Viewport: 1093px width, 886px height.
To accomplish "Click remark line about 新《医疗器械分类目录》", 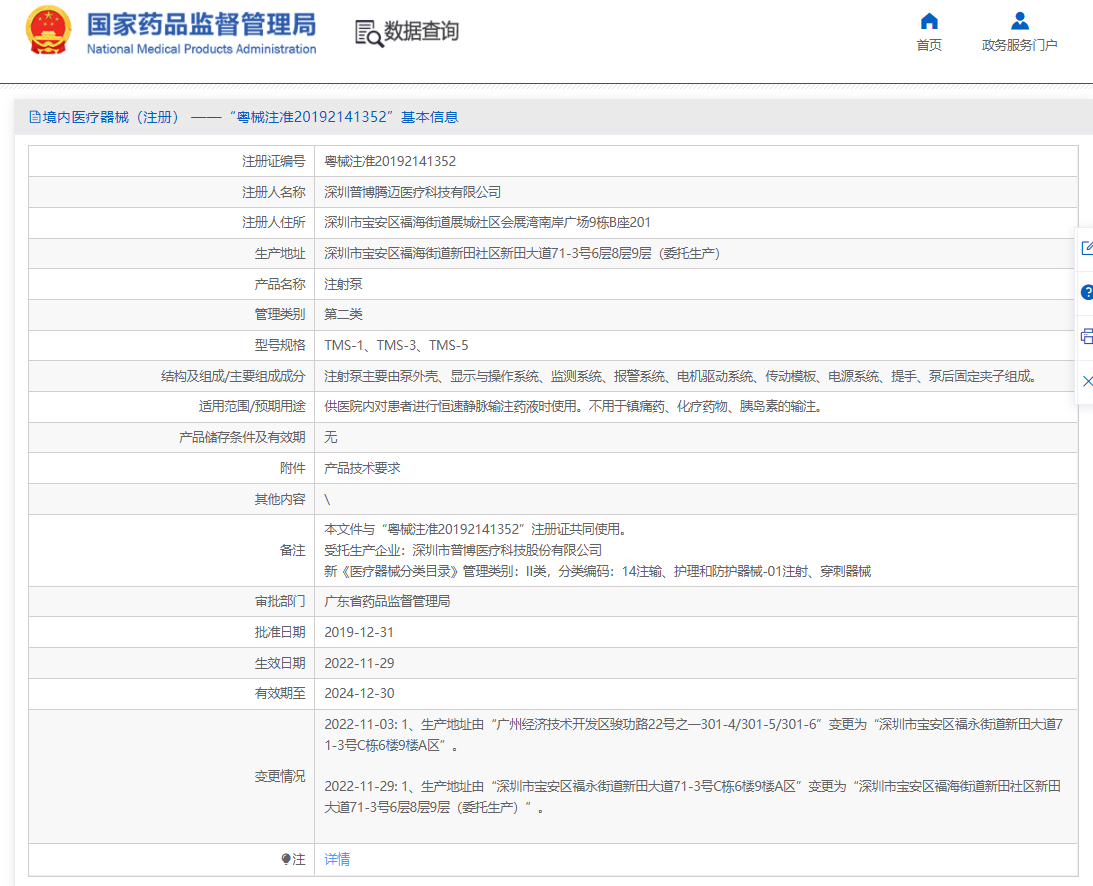I will click(x=597, y=572).
